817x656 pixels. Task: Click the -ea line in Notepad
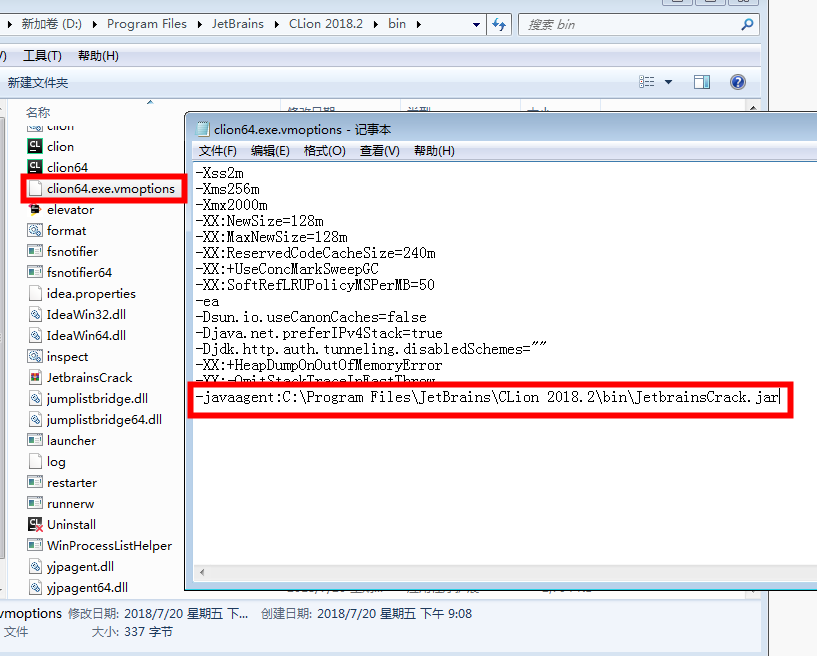pos(207,301)
